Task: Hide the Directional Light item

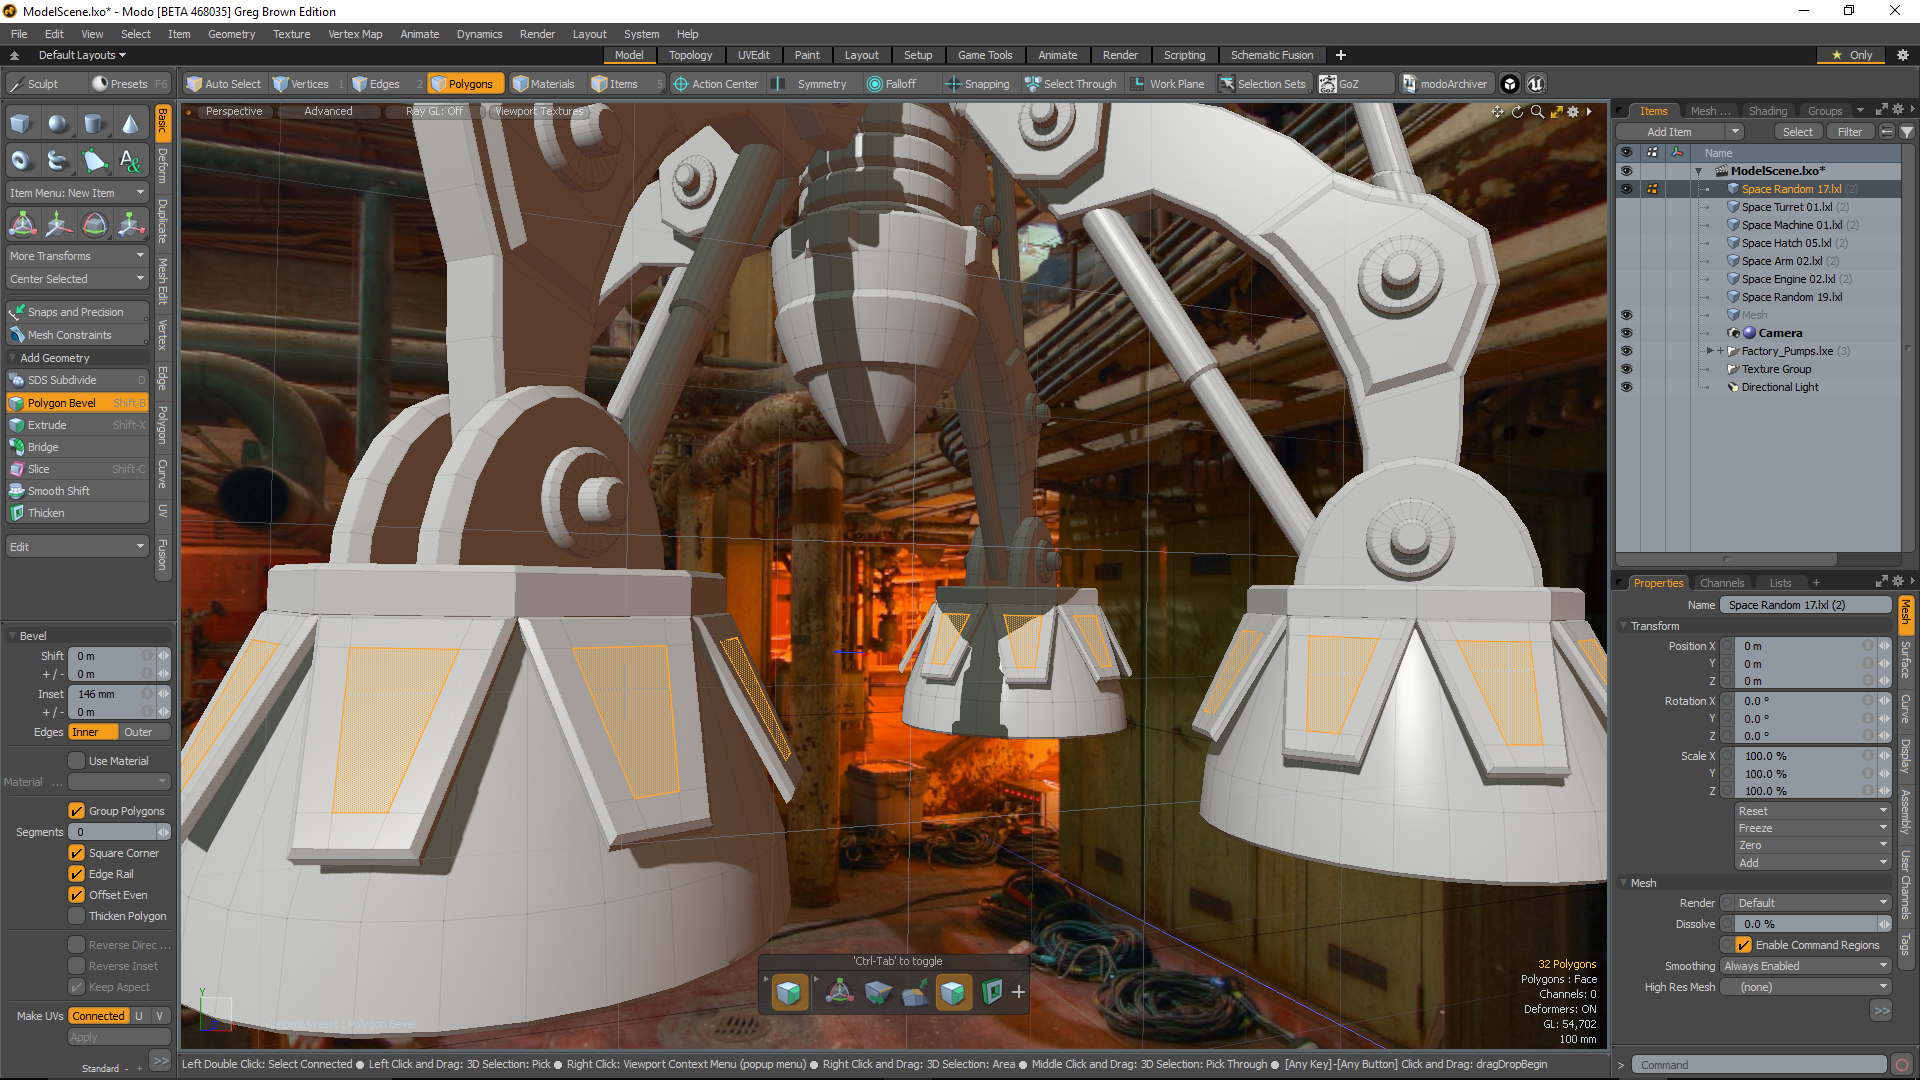Action: click(1627, 387)
